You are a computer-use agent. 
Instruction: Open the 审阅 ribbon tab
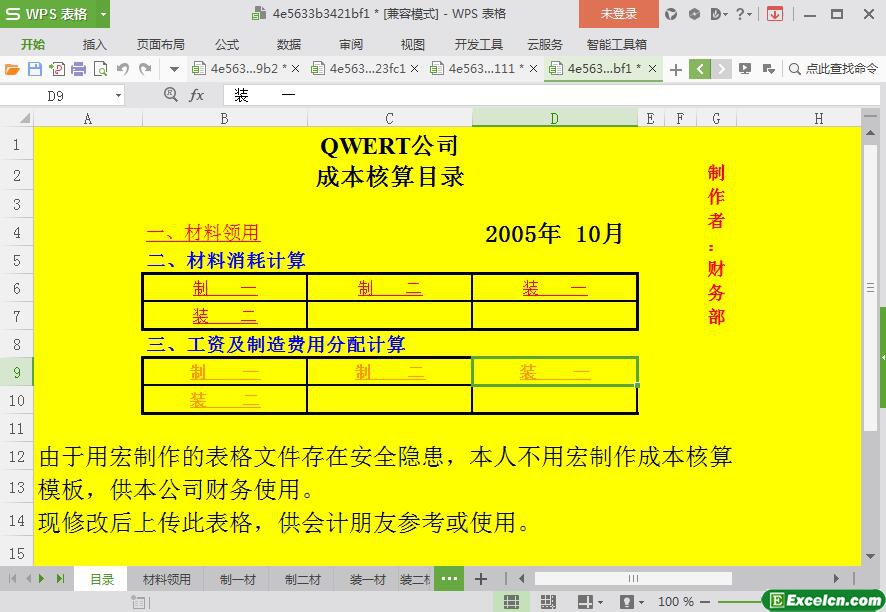coord(351,45)
